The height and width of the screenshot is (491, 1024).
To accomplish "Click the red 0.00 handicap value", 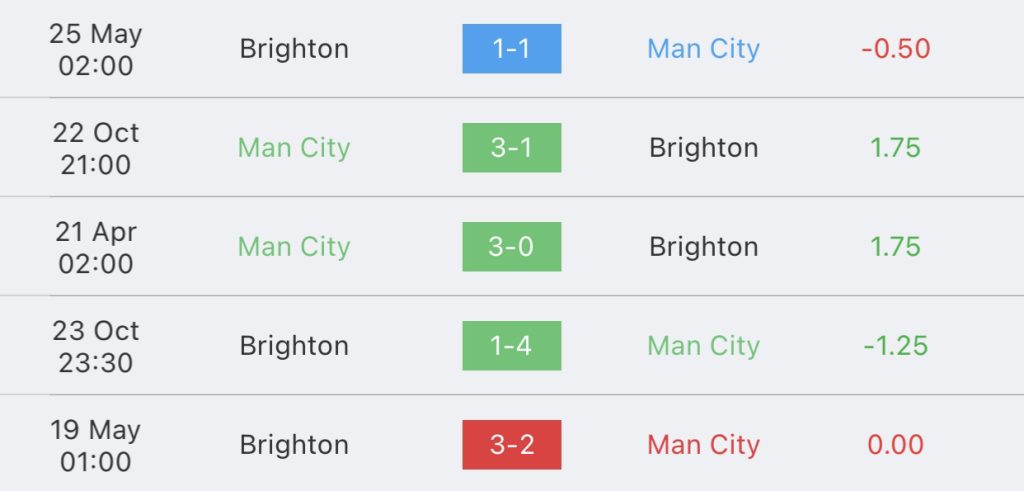I will click(895, 445).
